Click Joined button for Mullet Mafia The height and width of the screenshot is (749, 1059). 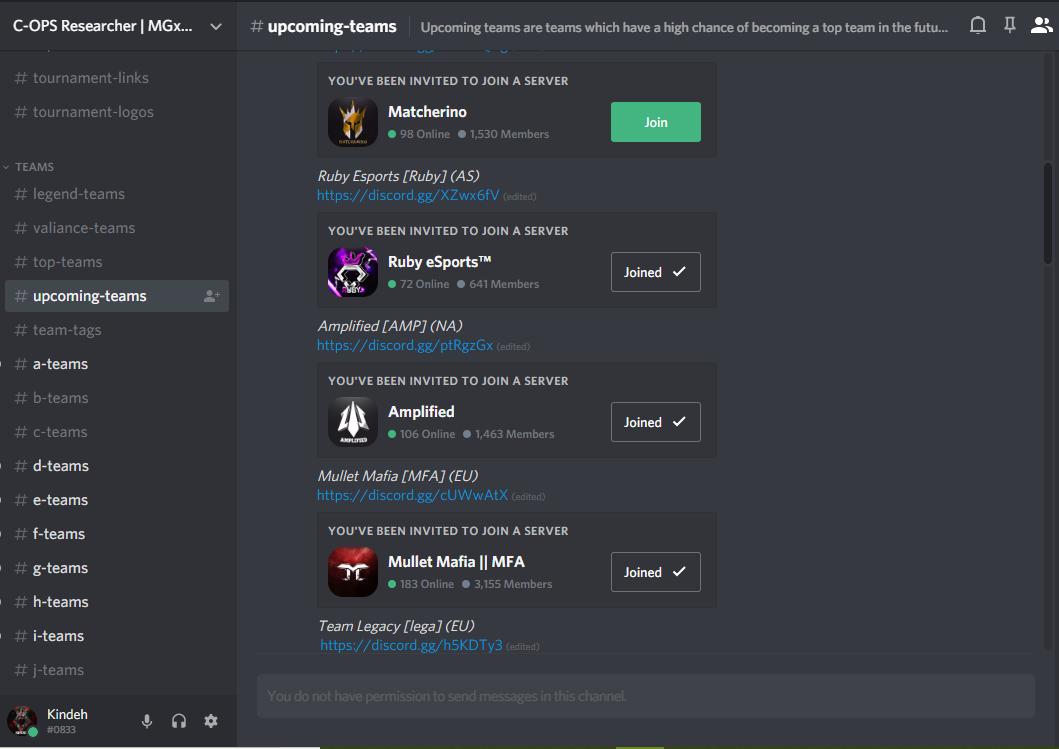pyautogui.click(x=655, y=572)
